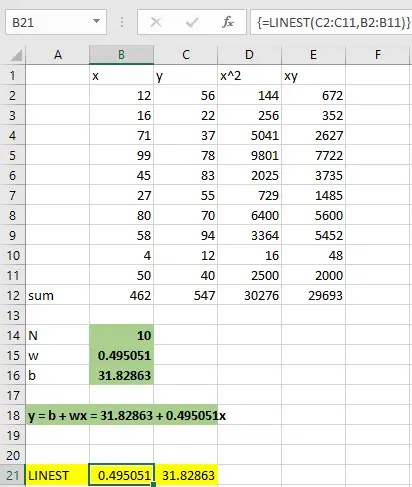412x487 pixels.
Task: Click the N label cell
Action: [58, 335]
